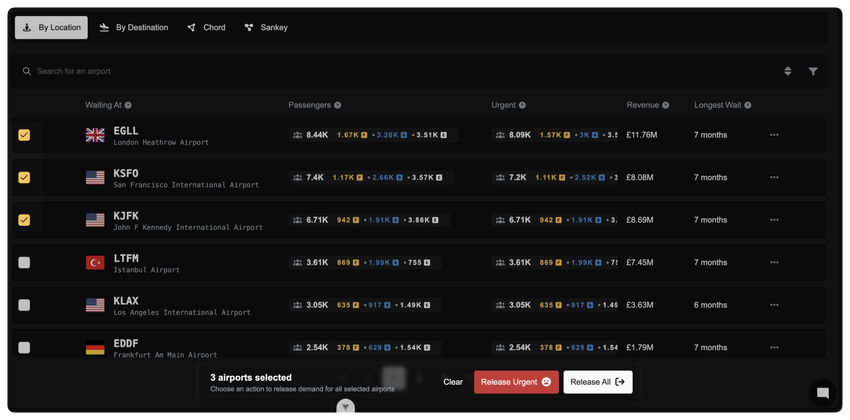Click info icon beside Passengers header
Image resolution: width=850 pixels, height=420 pixels.
click(337, 105)
